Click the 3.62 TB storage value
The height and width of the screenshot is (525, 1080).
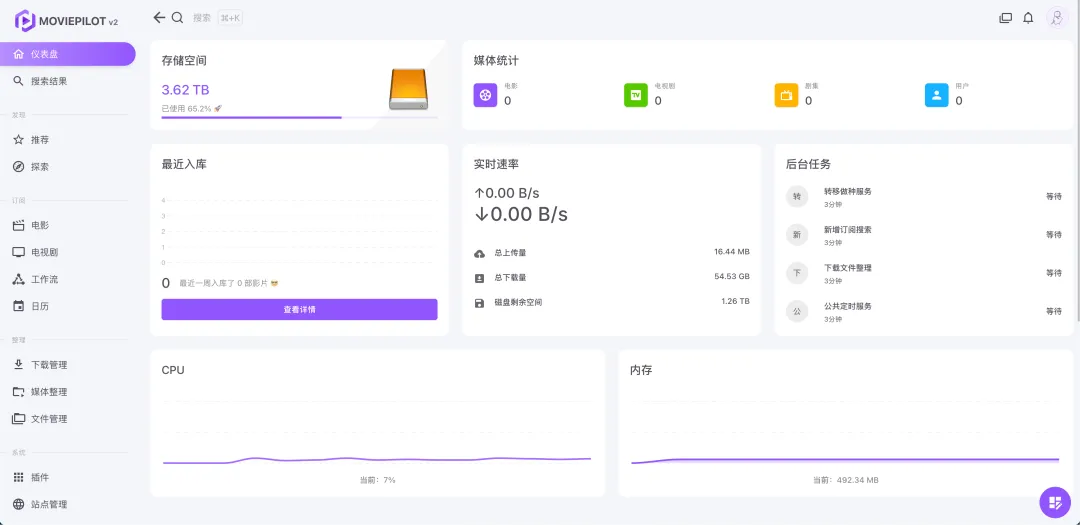[185, 90]
